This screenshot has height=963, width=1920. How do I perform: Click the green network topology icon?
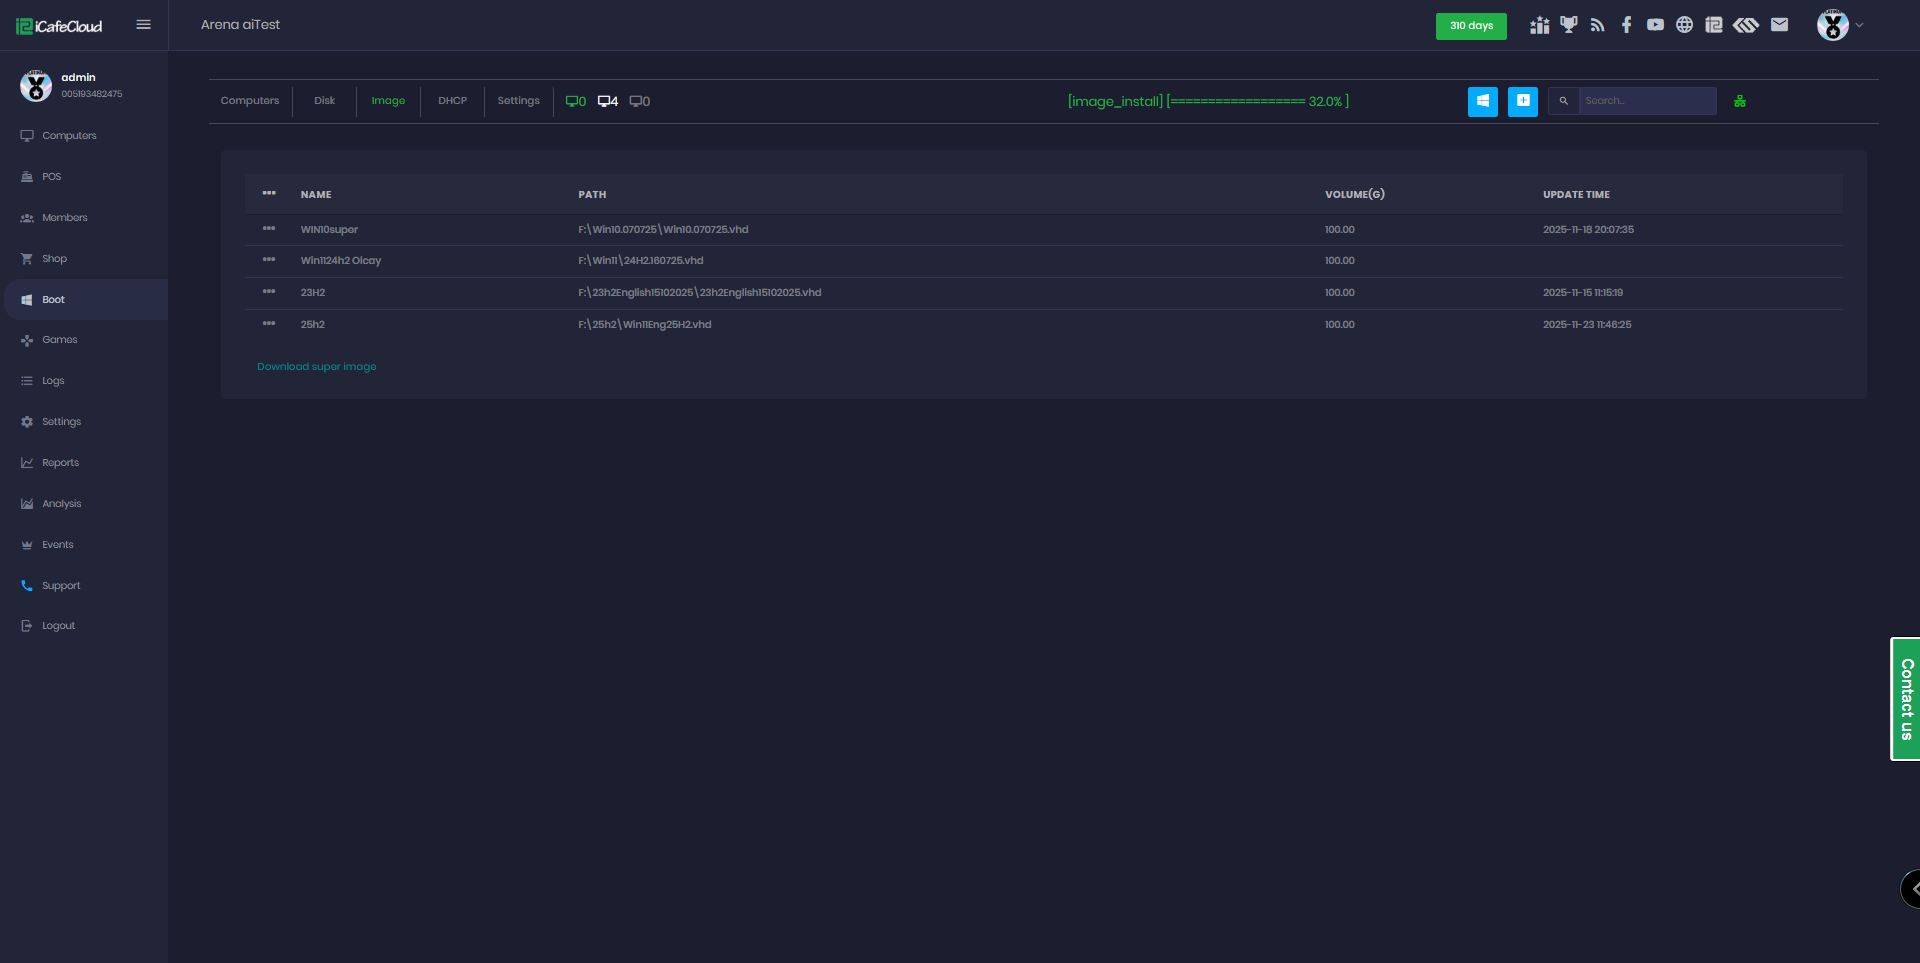[1740, 101]
